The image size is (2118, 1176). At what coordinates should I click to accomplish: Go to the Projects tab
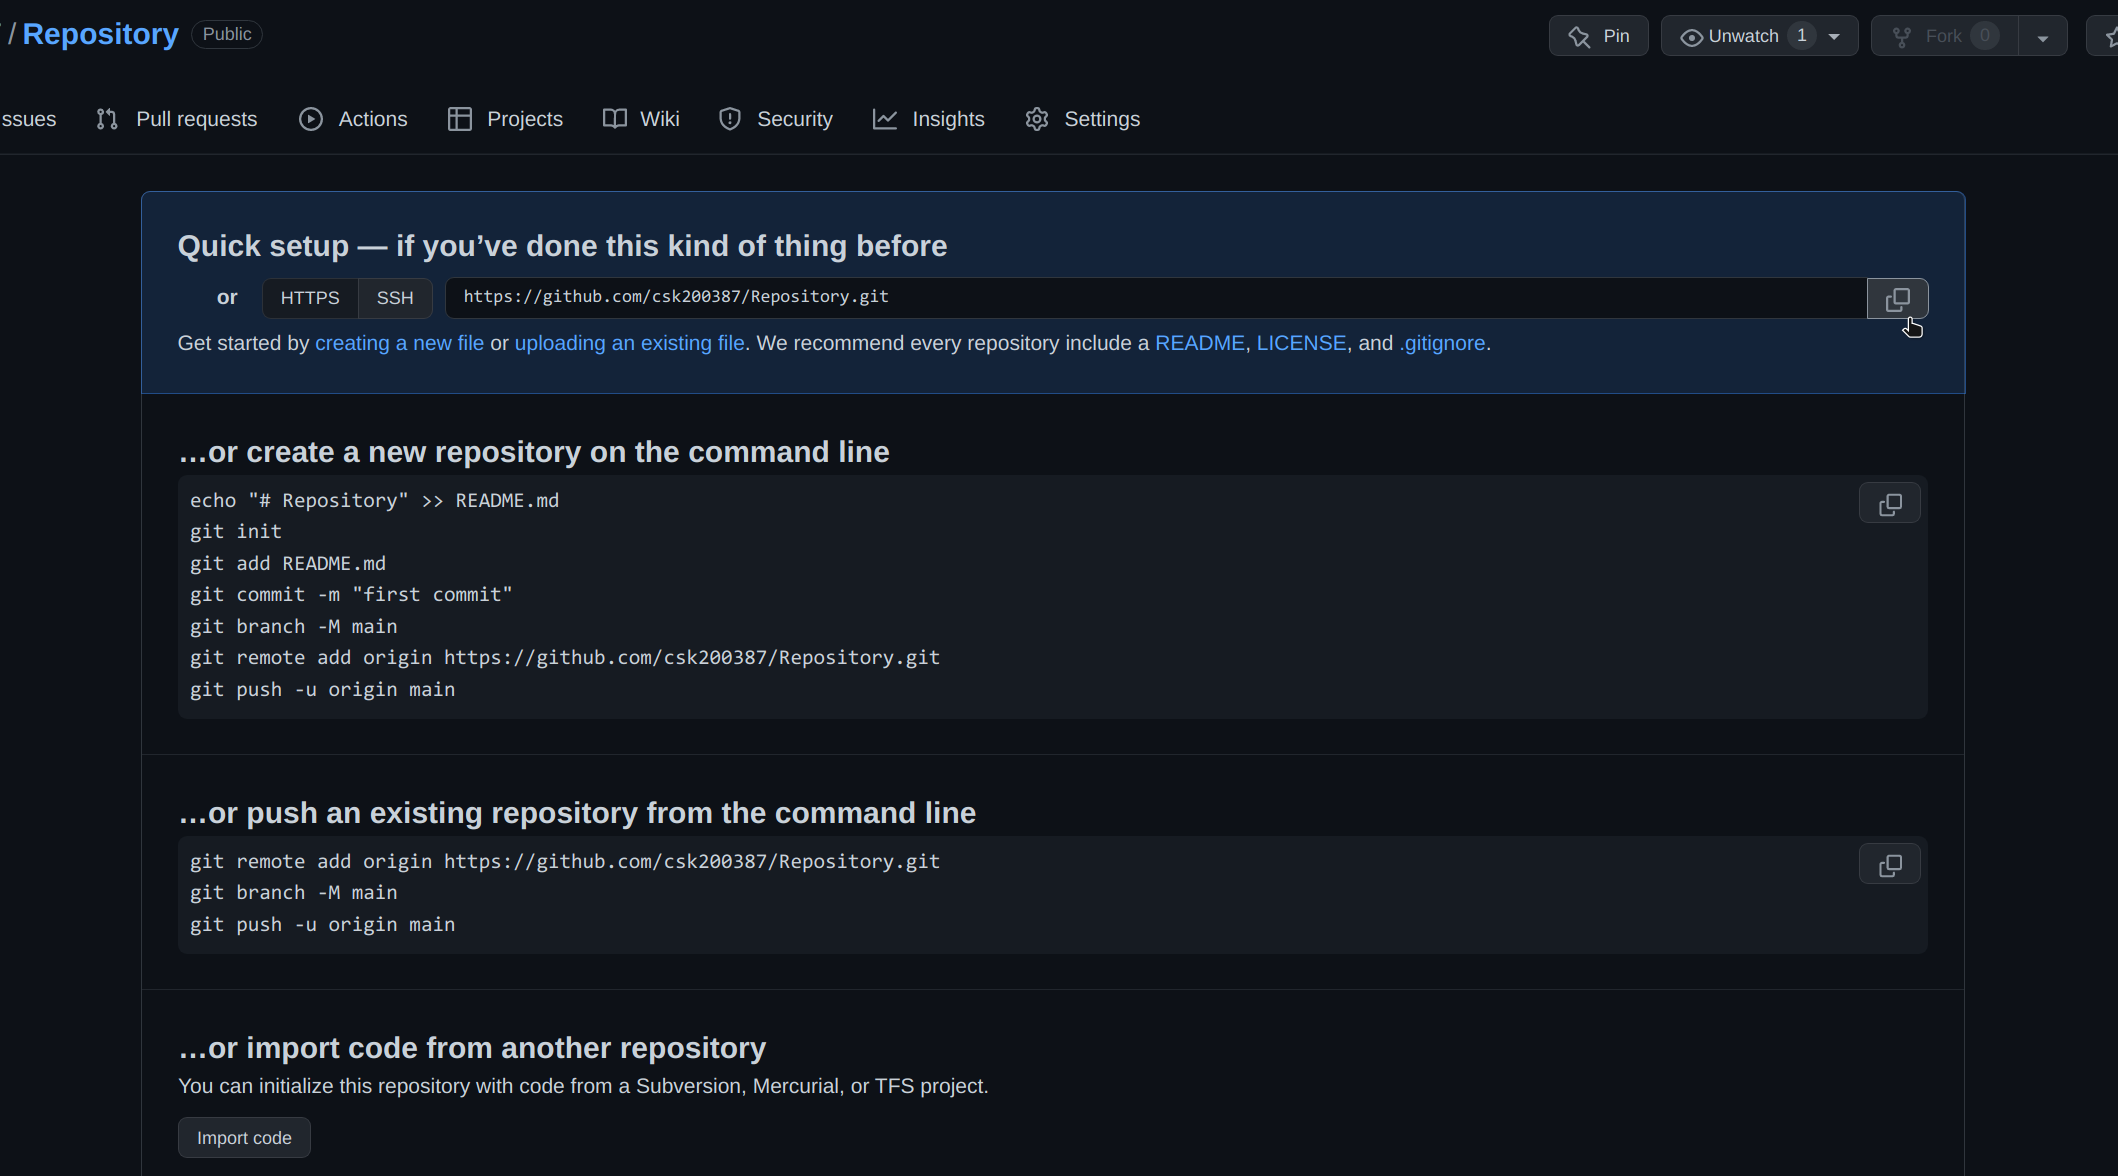click(x=505, y=119)
